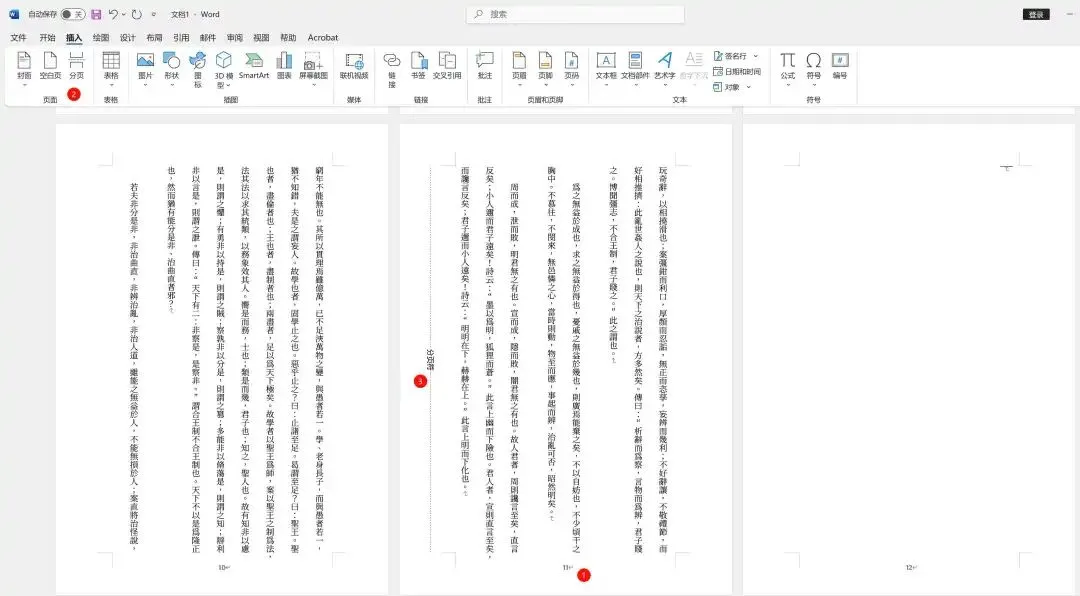
Task: Click in the search (搜索) box
Action: 575,14
